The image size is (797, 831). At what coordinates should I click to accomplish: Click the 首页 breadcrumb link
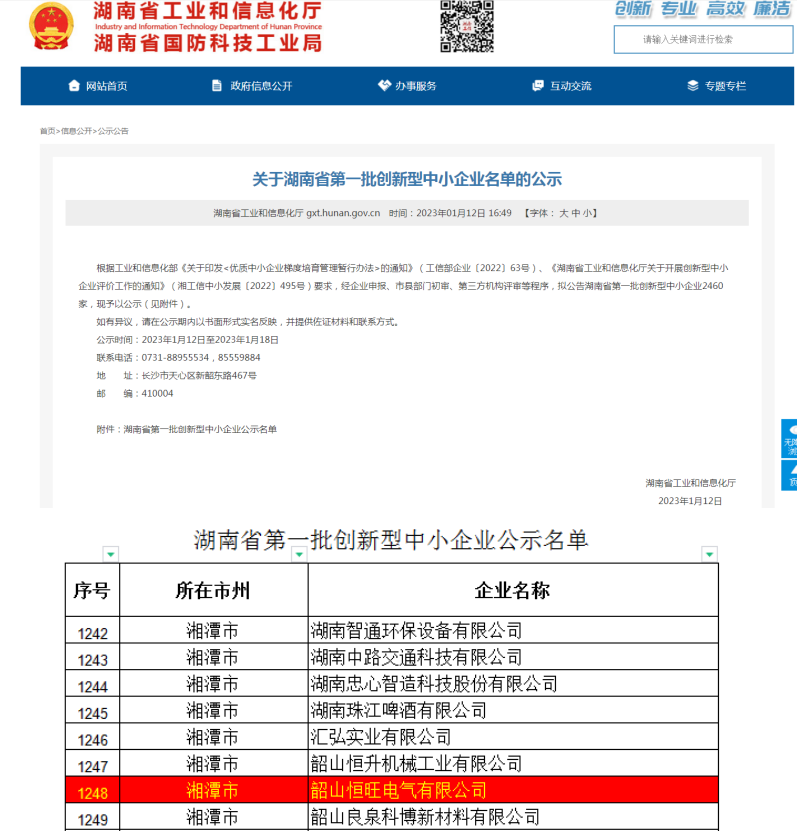pyautogui.click(x=47, y=131)
